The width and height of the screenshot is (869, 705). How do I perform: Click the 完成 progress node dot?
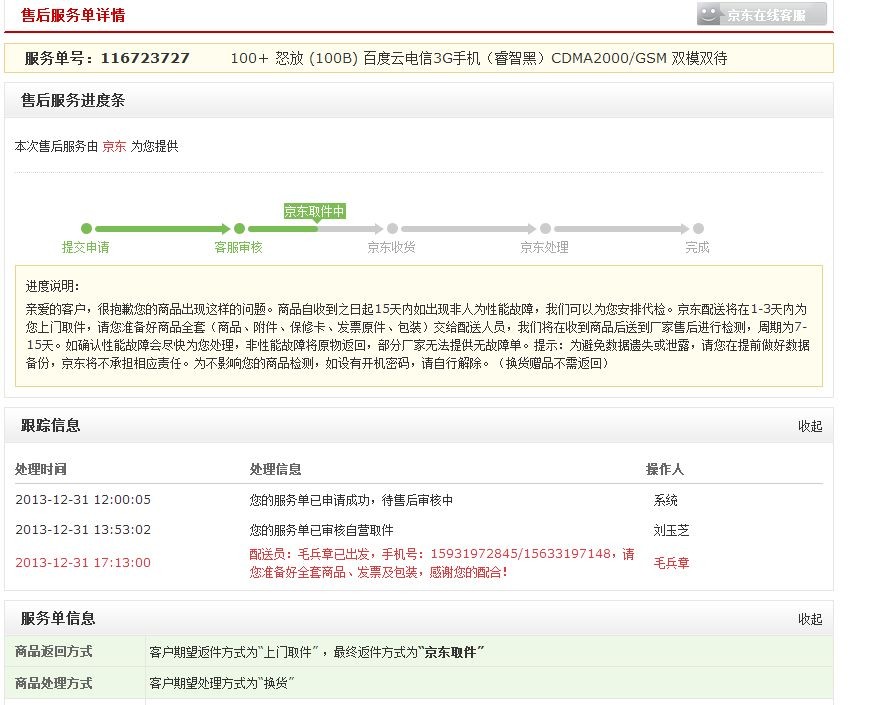(x=697, y=228)
